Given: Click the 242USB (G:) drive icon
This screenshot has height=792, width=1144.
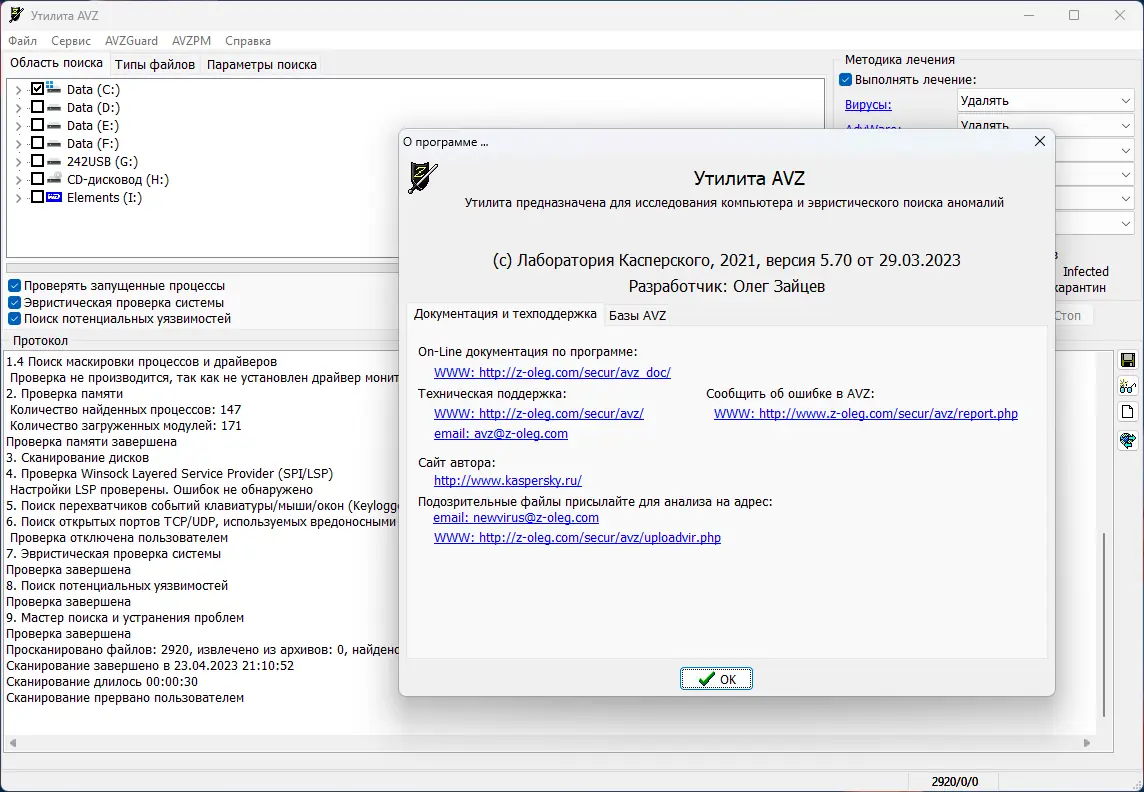Looking at the screenshot, I should [54, 162].
